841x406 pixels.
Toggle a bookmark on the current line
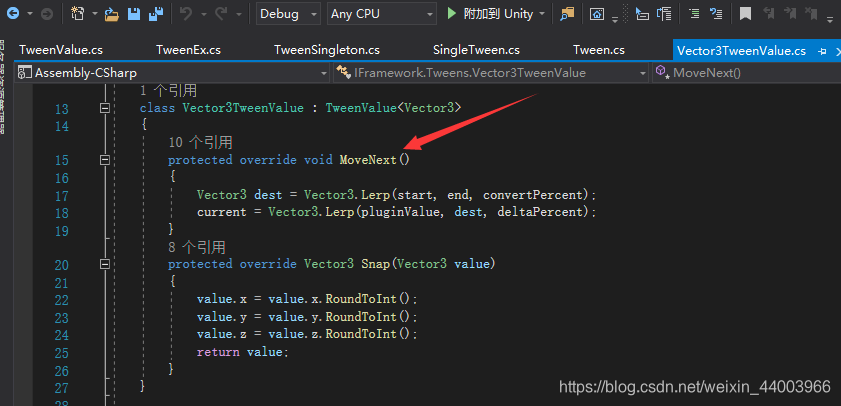pos(745,14)
